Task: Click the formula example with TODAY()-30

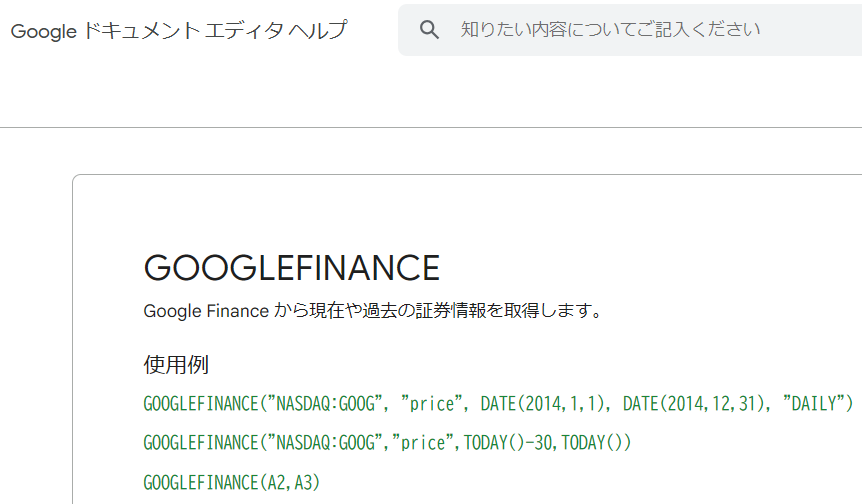Action: pyautogui.click(x=388, y=442)
